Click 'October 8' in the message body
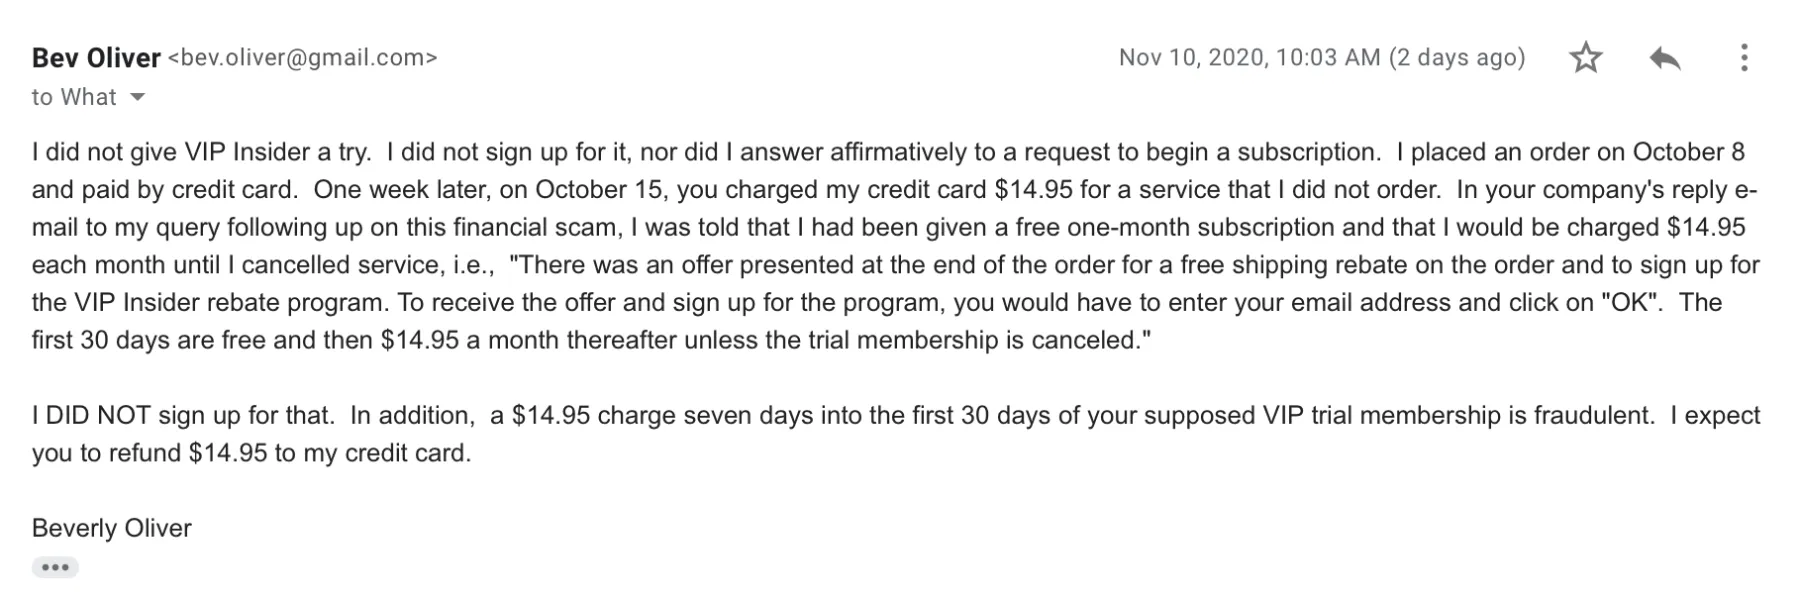The width and height of the screenshot is (1800, 602). click(1689, 152)
